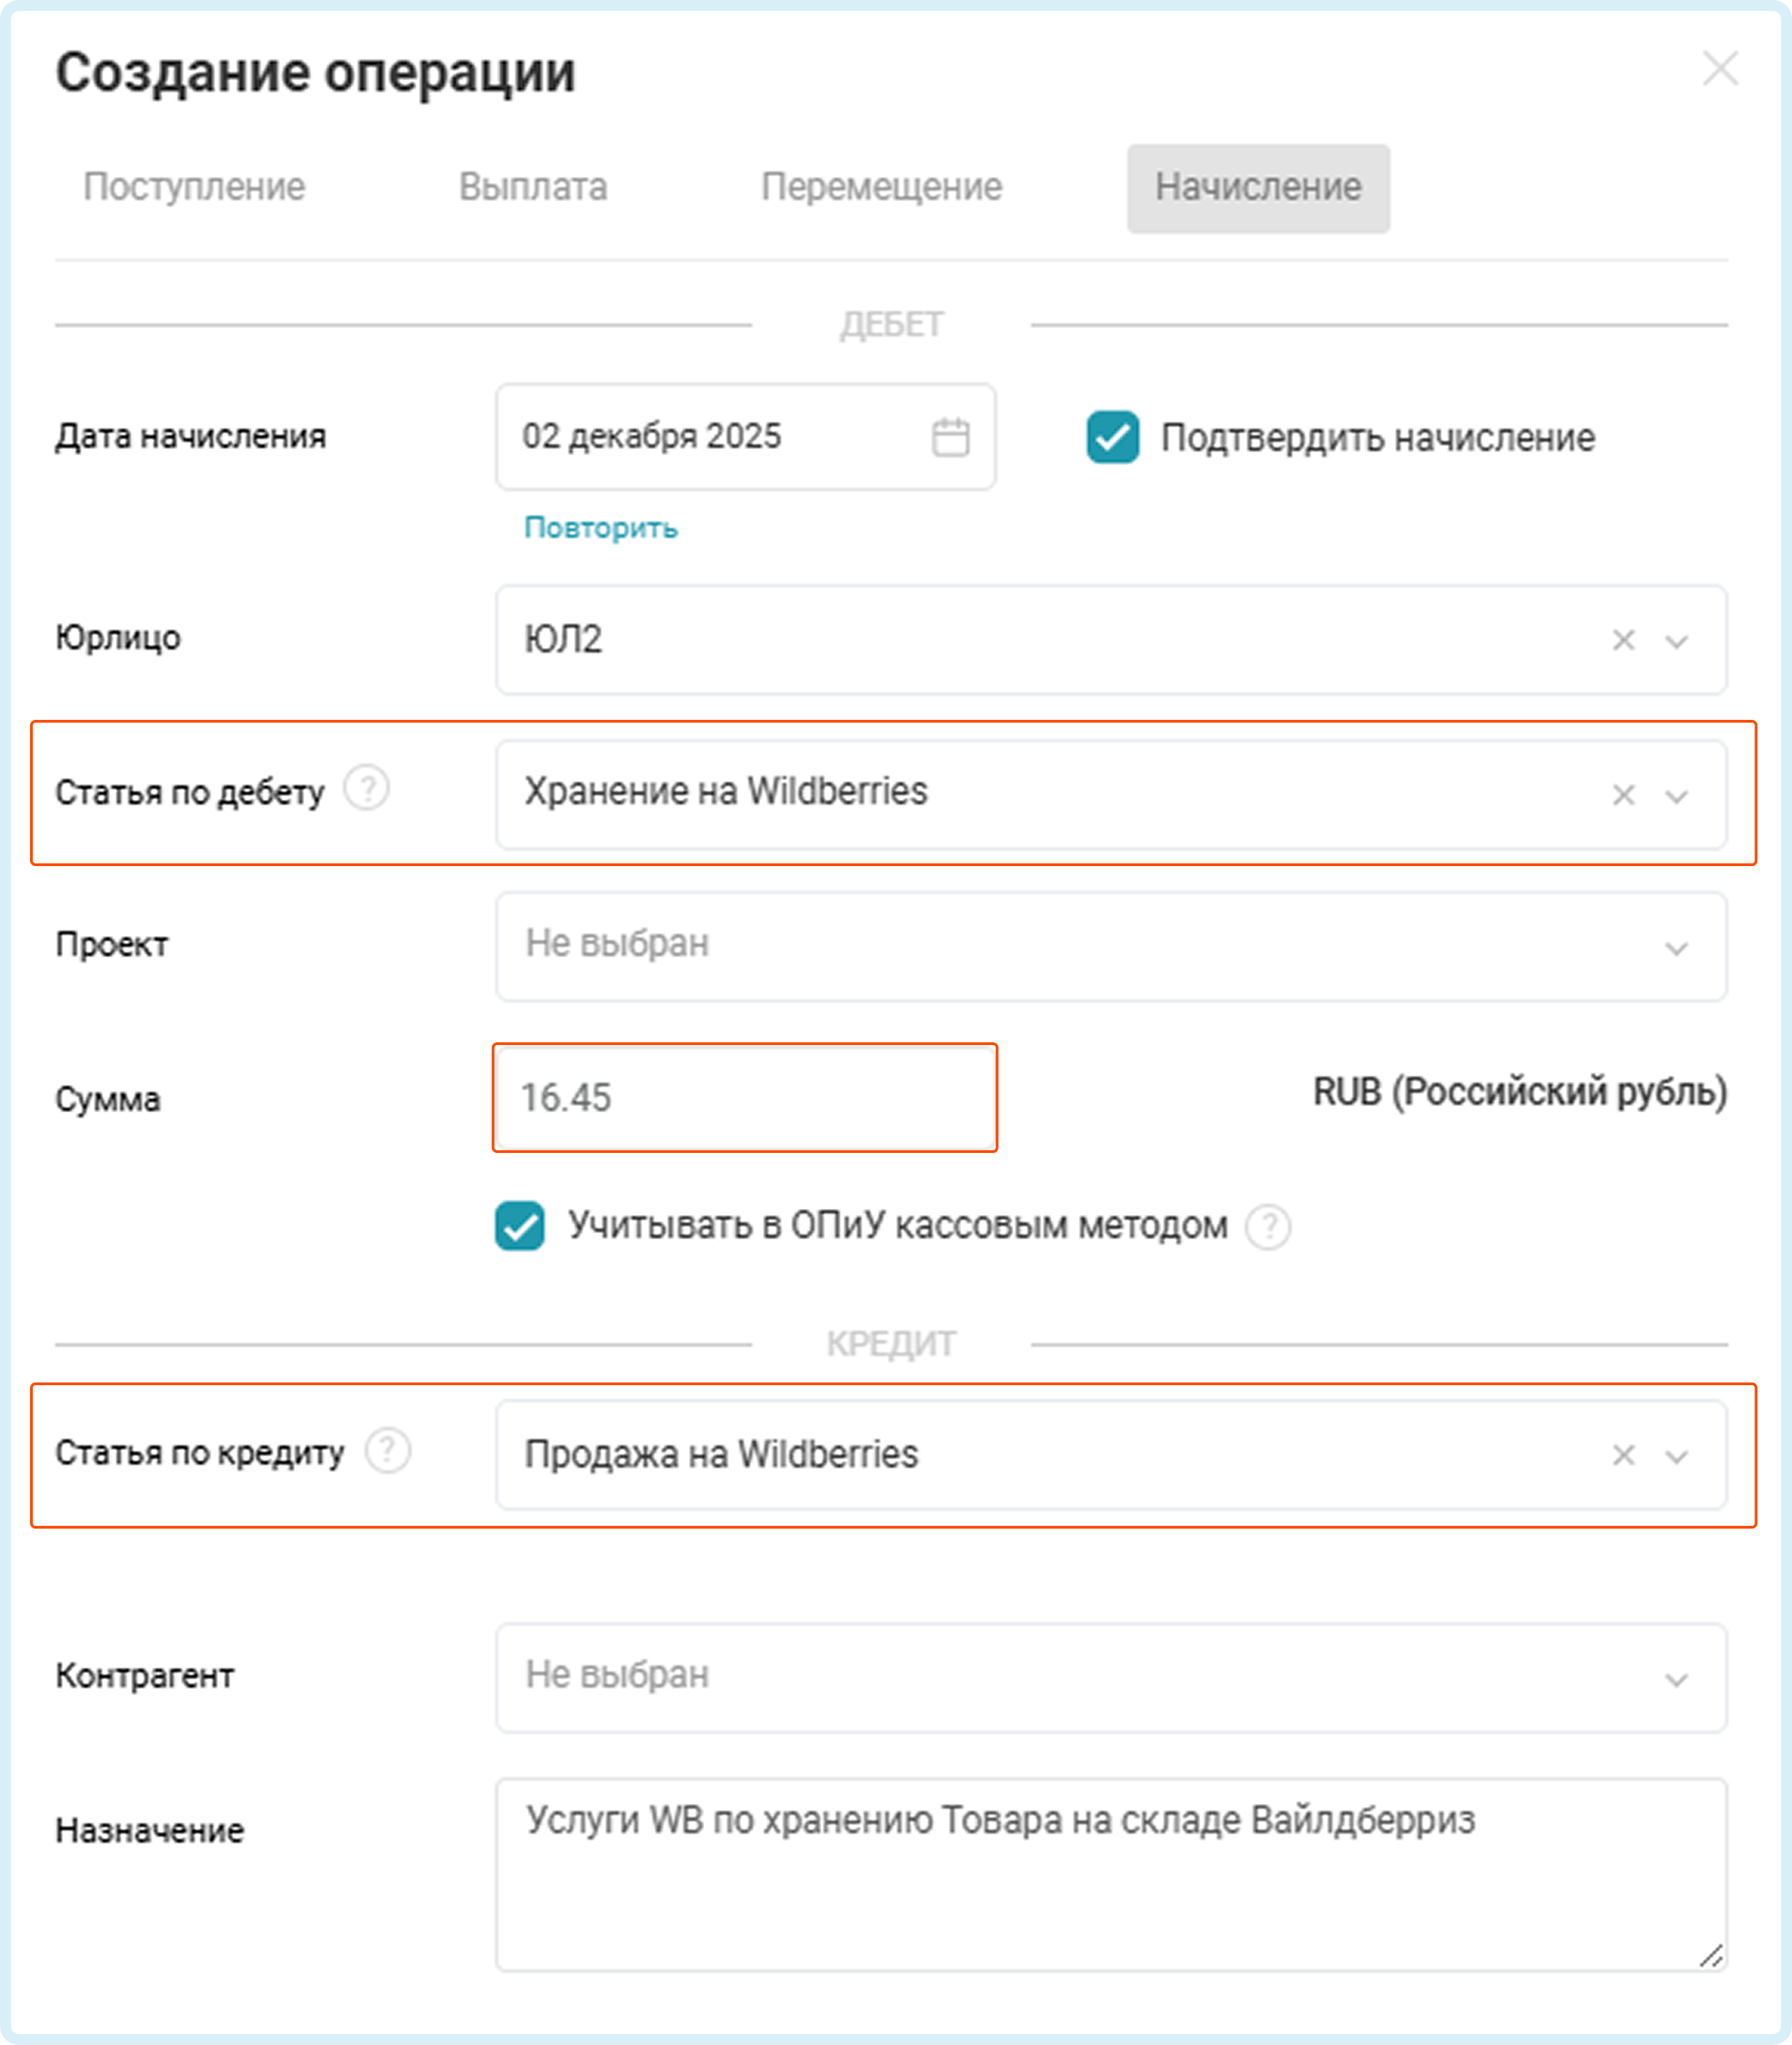Select the Перемещение tab

click(881, 187)
